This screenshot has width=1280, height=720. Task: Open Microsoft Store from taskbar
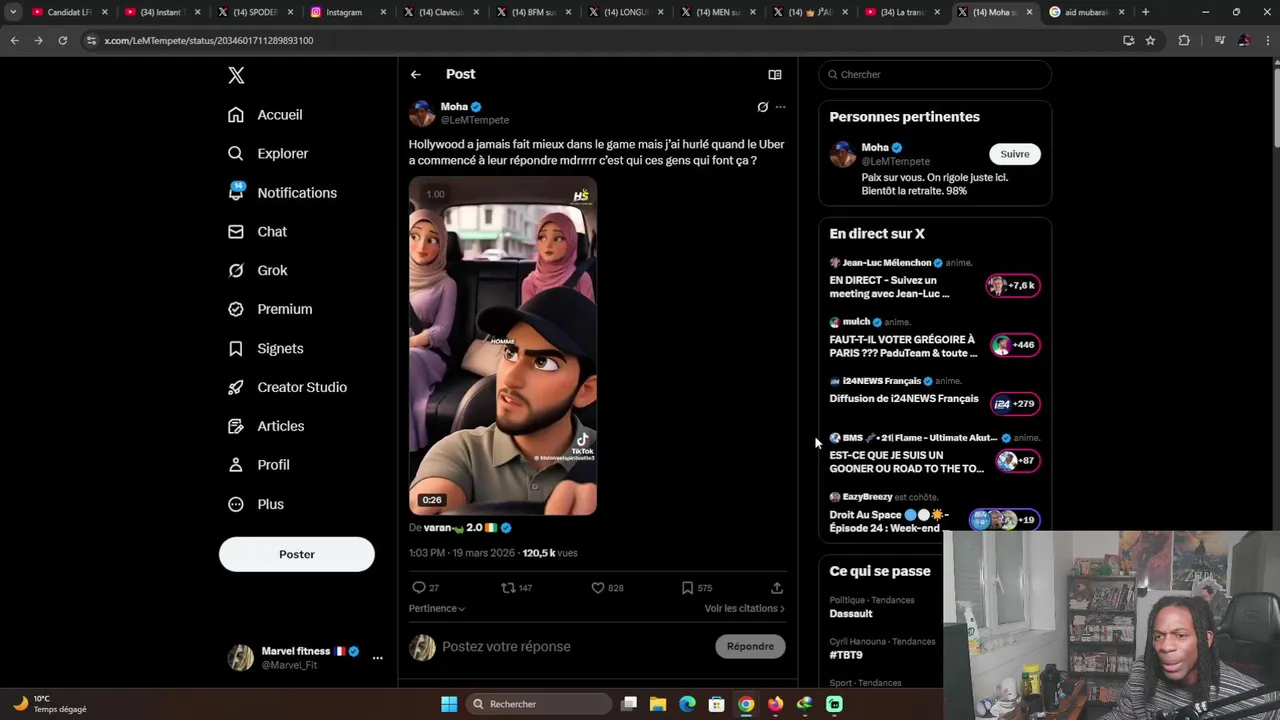click(x=716, y=704)
